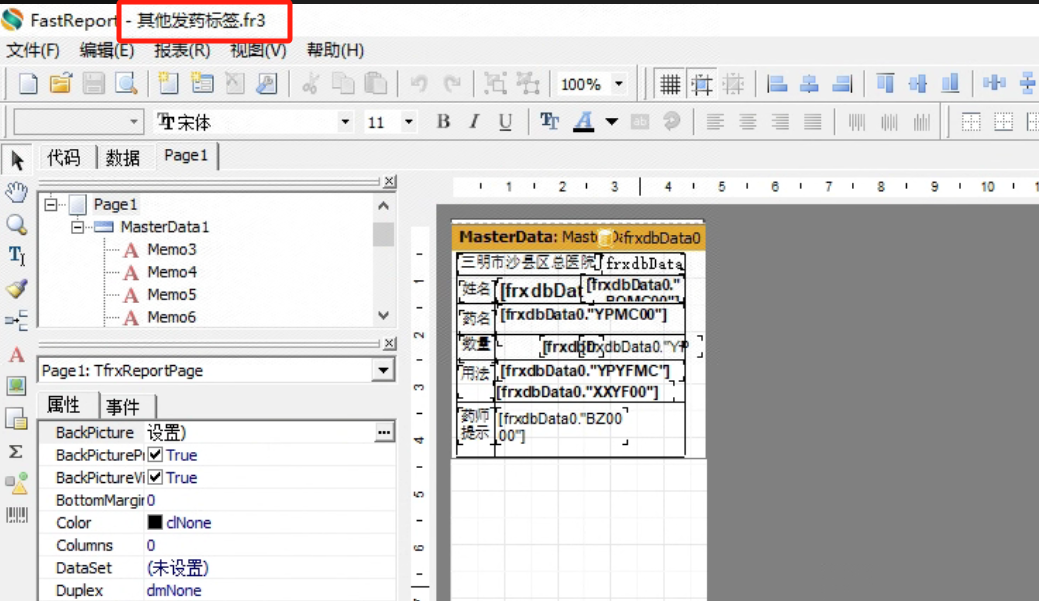Open page settings icon

click(266, 84)
